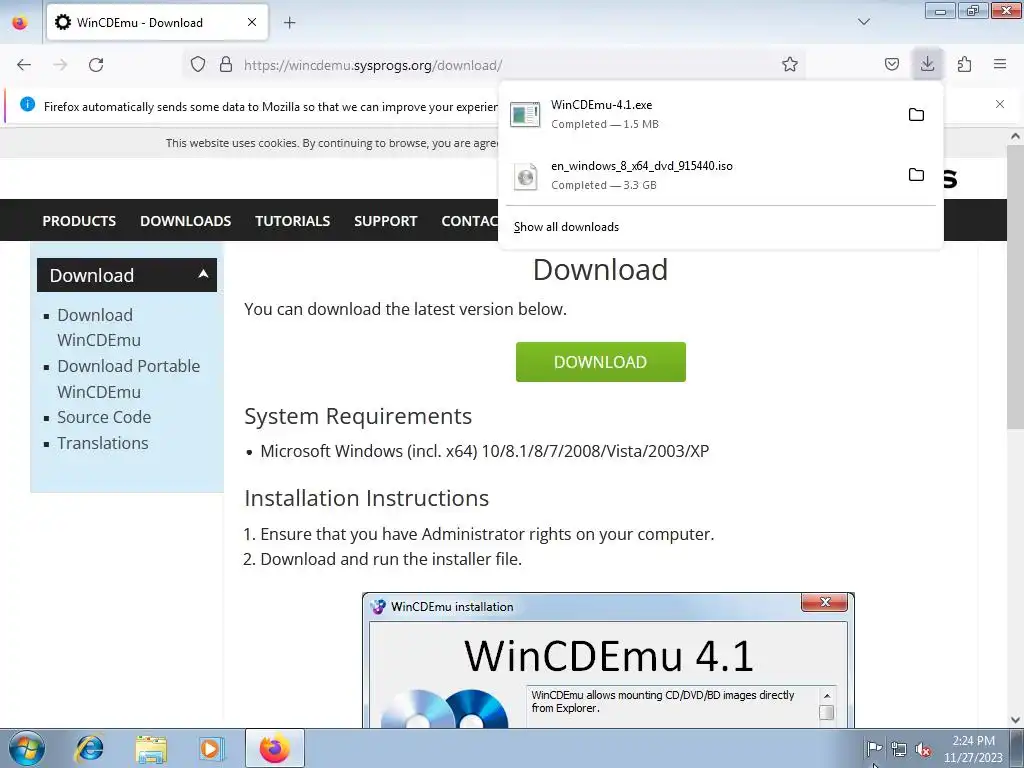The width and height of the screenshot is (1024, 768).
Task: Show WinCDEmu-4.1.exe in its folder
Action: pos(916,115)
